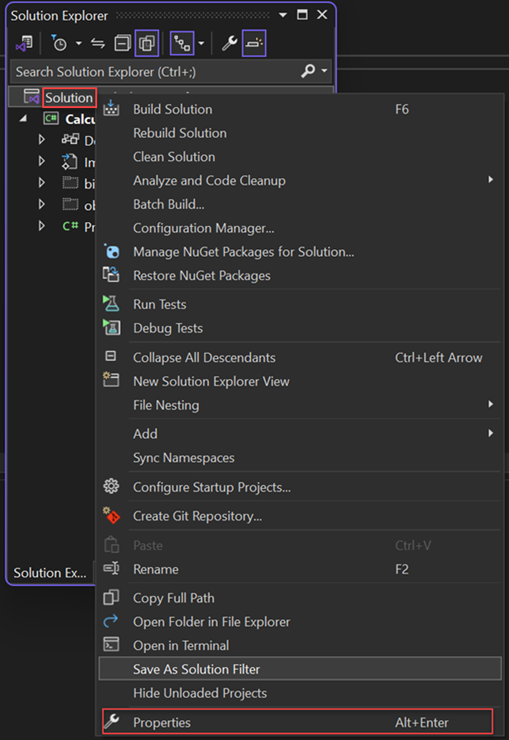Collapse the Calcu project tree node
Image resolution: width=509 pixels, height=740 pixels.
click(23, 119)
